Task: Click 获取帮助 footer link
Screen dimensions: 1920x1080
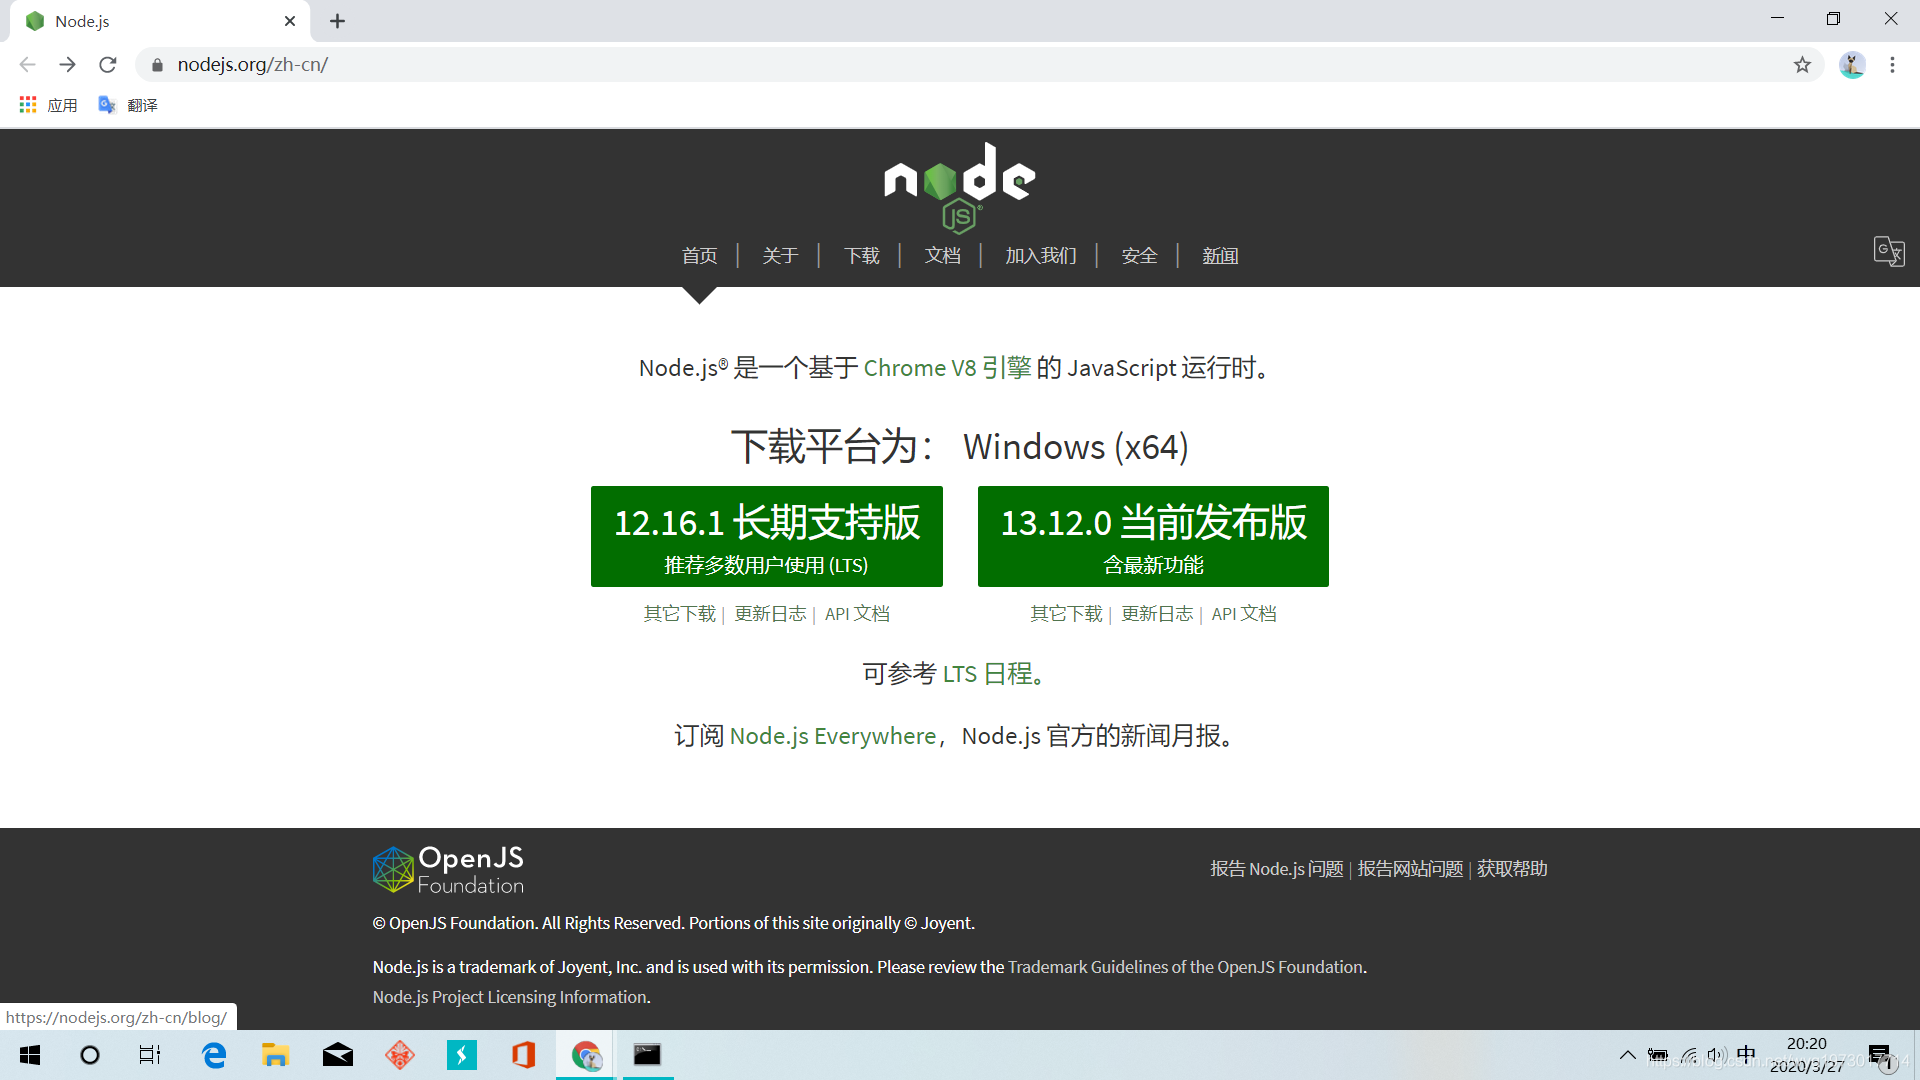Action: [1512, 869]
